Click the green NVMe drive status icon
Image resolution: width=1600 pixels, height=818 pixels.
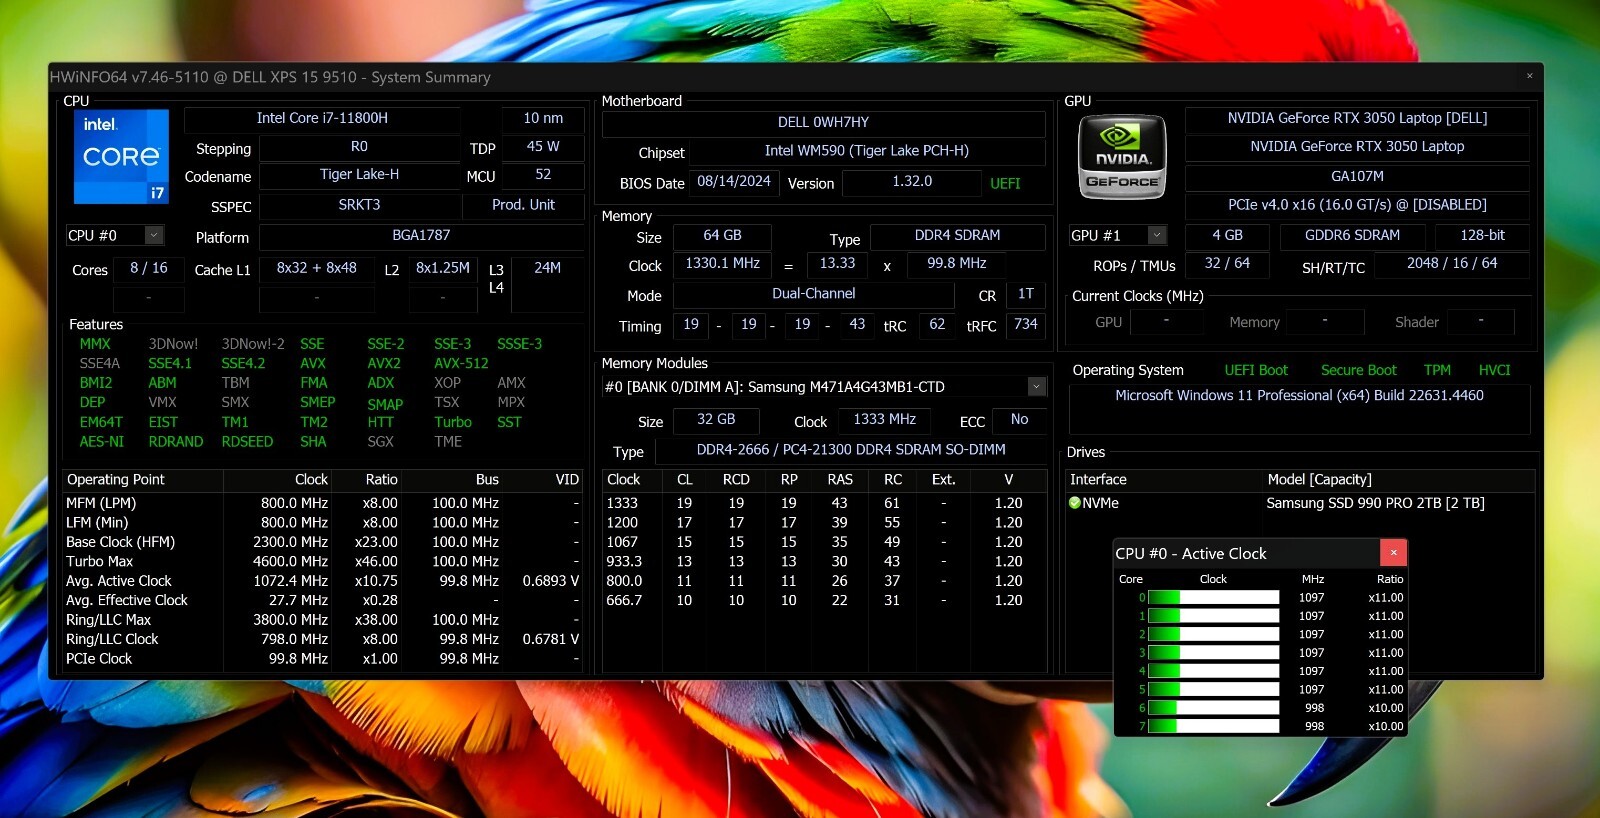[1075, 503]
